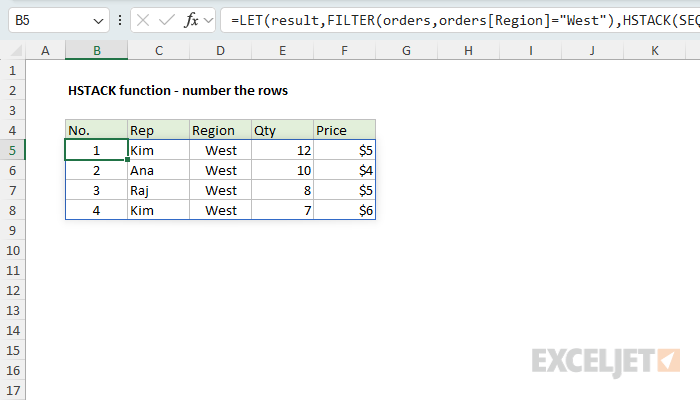Click the Qty cell showing 12

pos(283,150)
